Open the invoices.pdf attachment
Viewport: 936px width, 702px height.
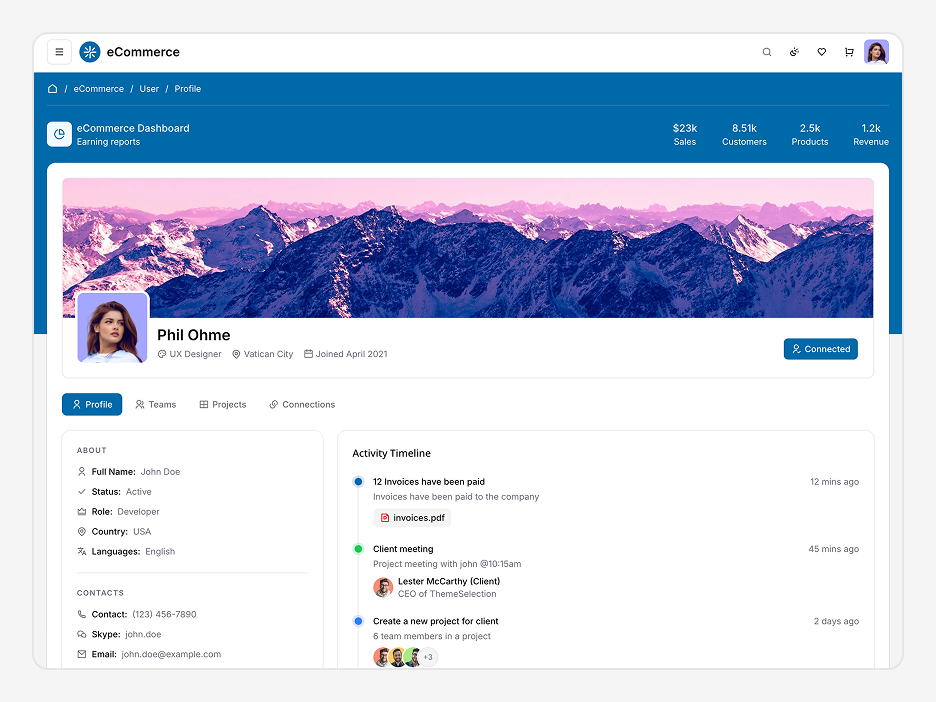(x=412, y=518)
